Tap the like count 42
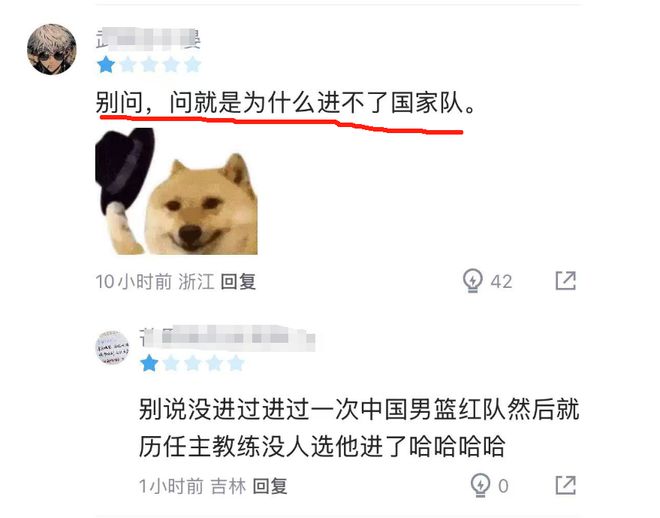 (x=501, y=282)
